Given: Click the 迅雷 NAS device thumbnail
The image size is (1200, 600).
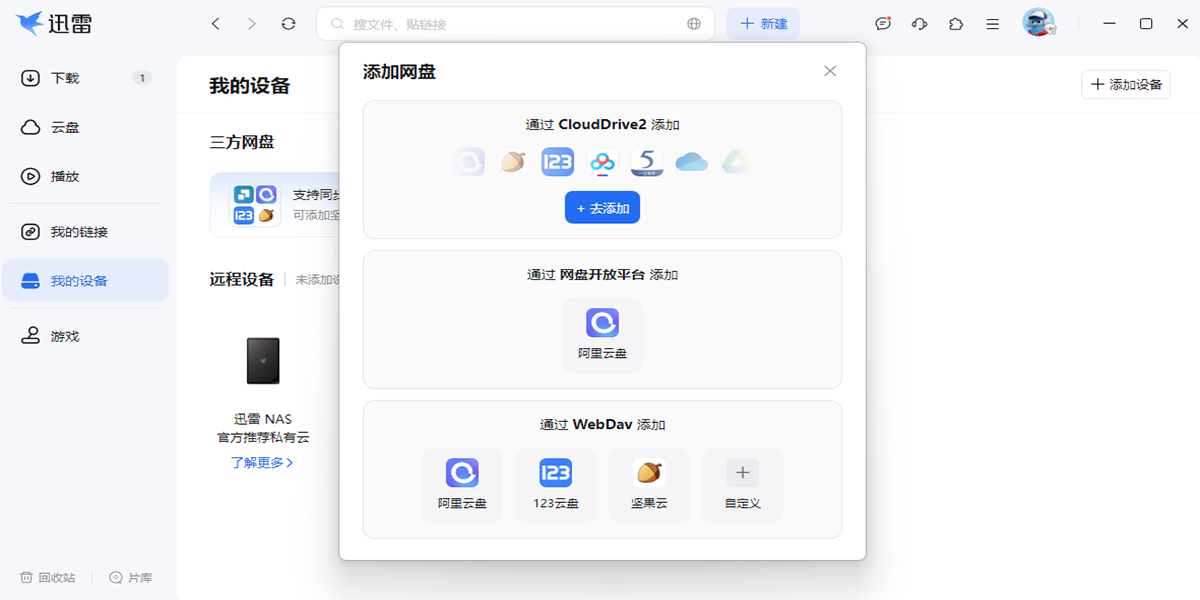Looking at the screenshot, I should click(x=263, y=361).
